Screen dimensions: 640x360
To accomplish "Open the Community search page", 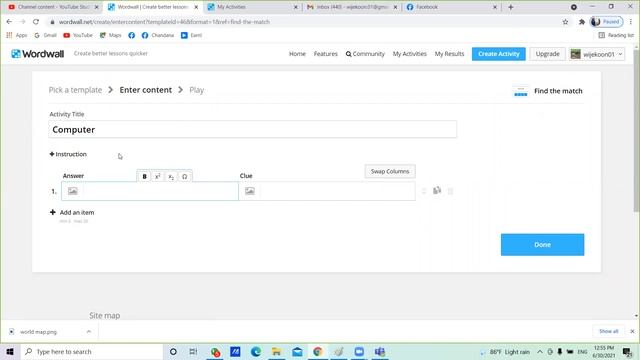I will coord(365,54).
